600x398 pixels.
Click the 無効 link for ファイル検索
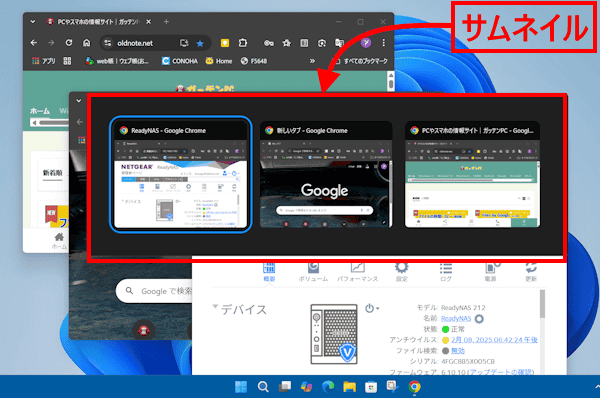point(458,351)
